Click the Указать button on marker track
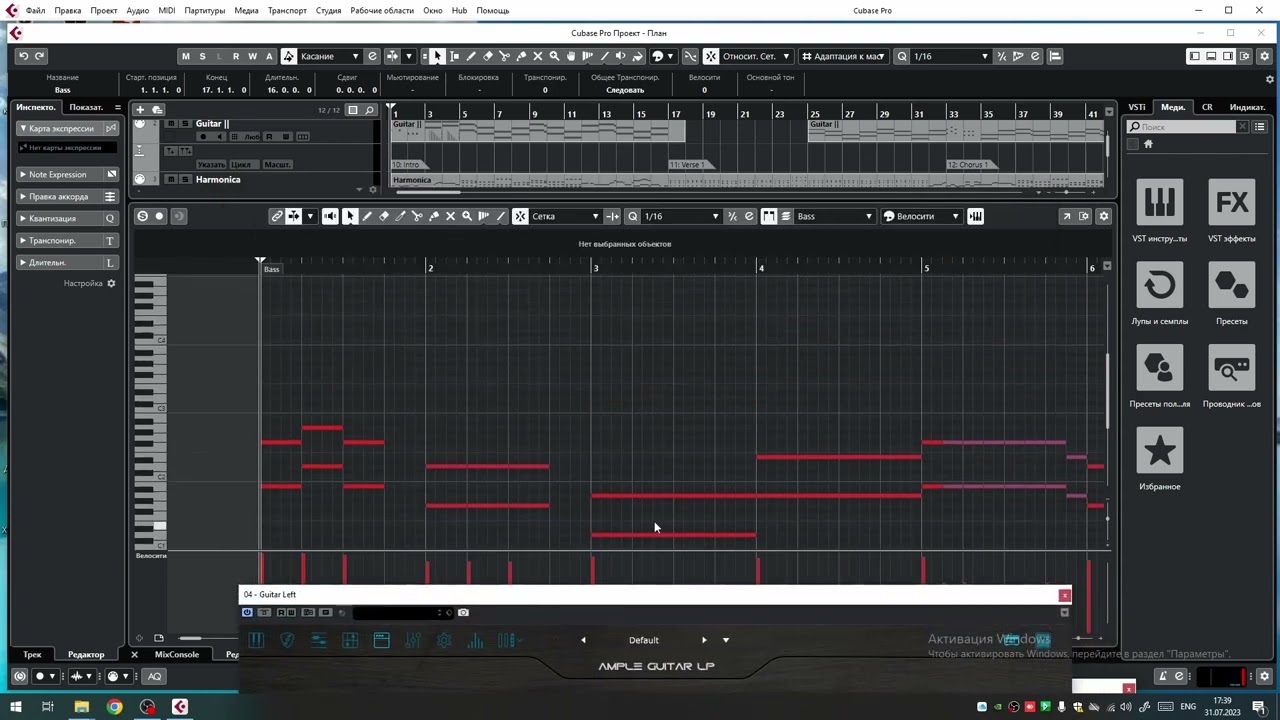Image resolution: width=1280 pixels, height=720 pixels. 211,164
